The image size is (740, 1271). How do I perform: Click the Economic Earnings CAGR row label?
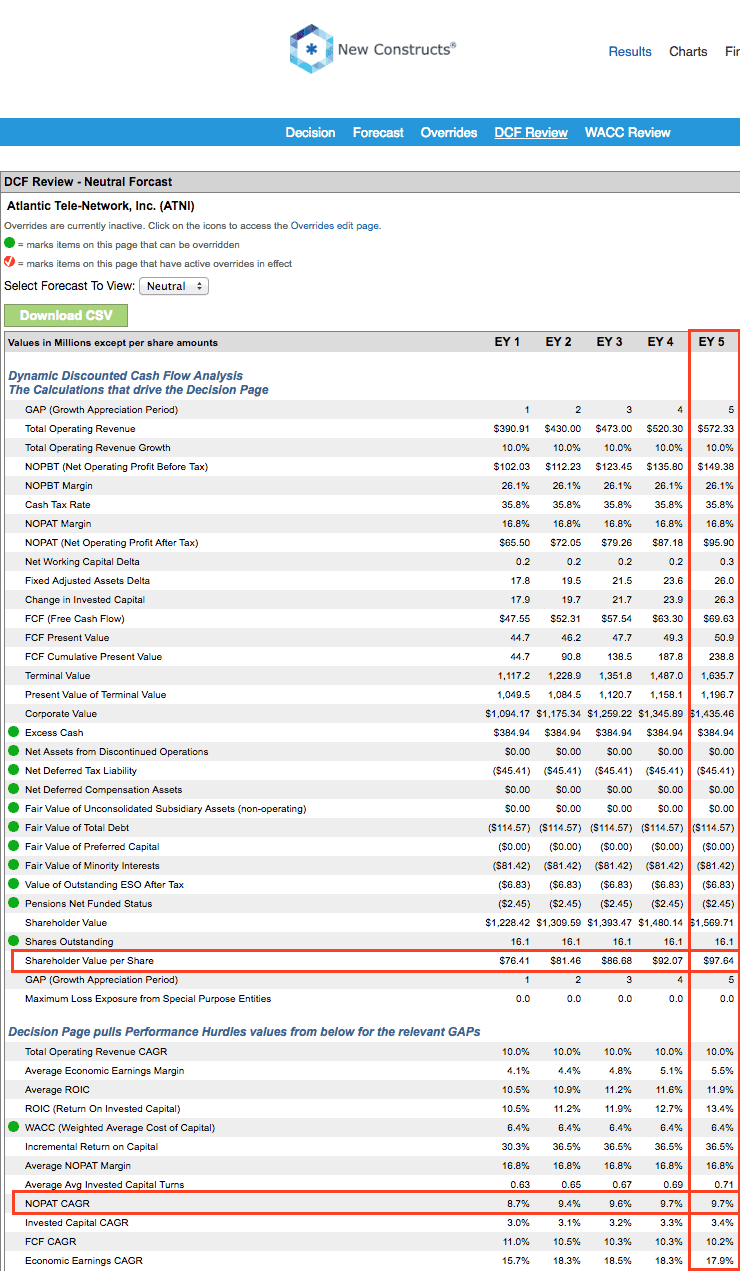click(x=84, y=1260)
